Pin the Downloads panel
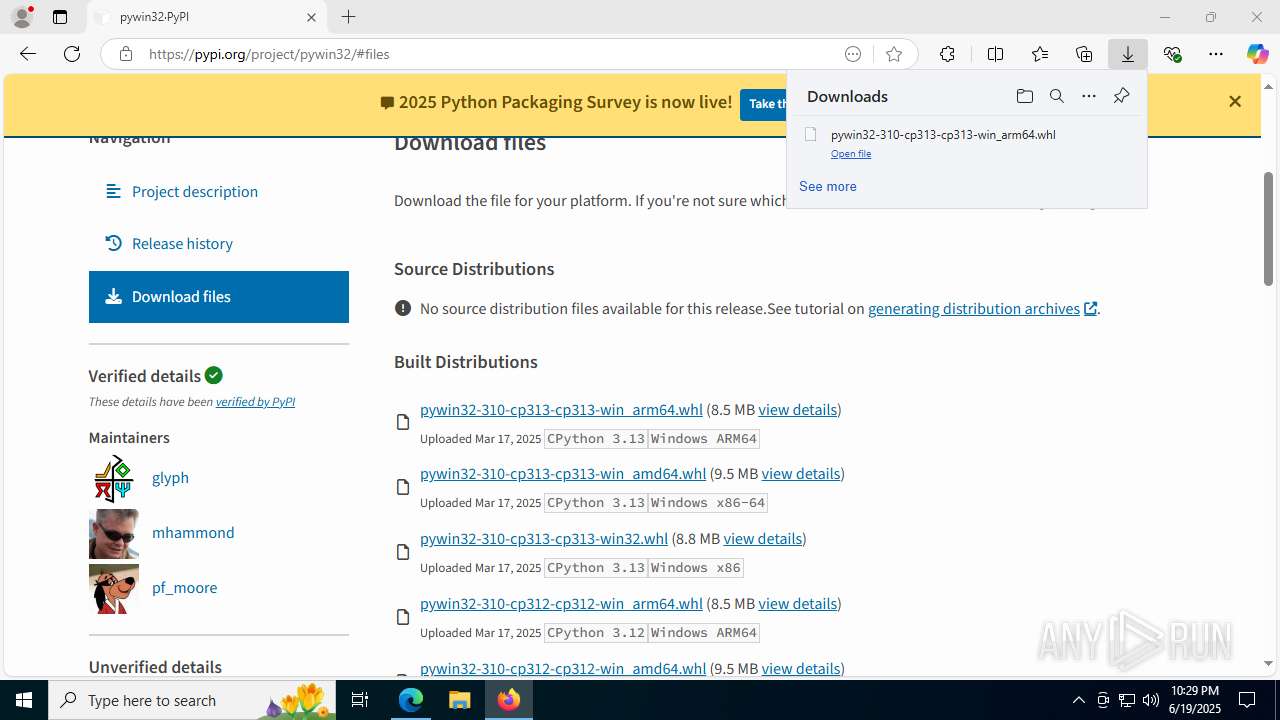The height and width of the screenshot is (720, 1280). click(1121, 96)
